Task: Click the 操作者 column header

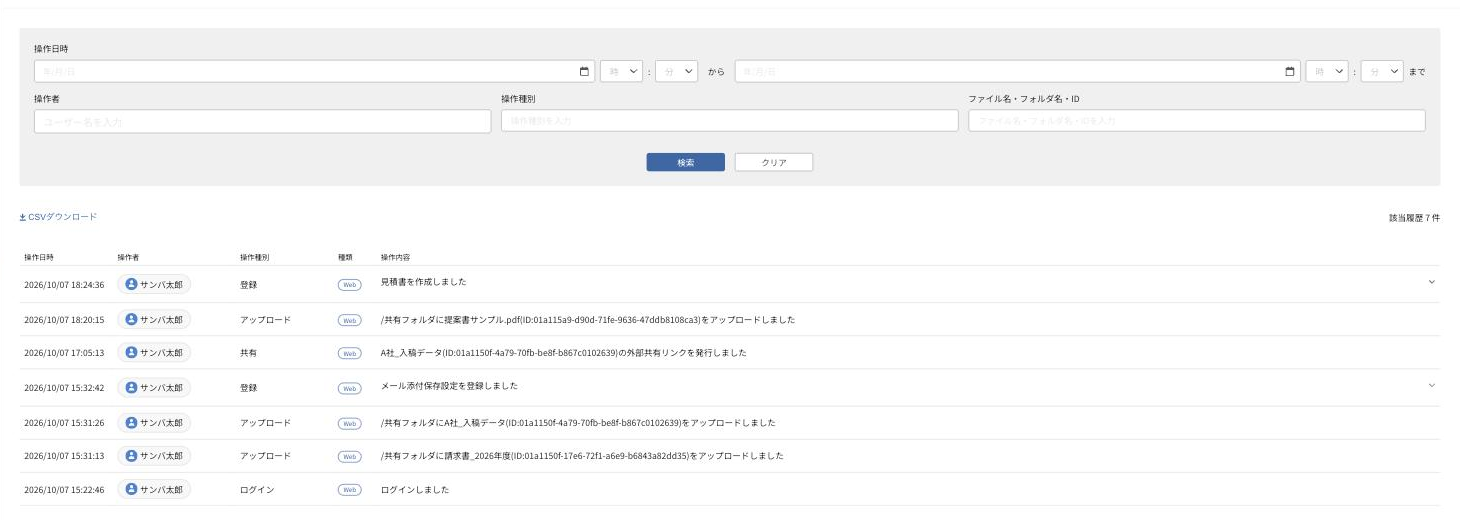Action: pos(128,257)
